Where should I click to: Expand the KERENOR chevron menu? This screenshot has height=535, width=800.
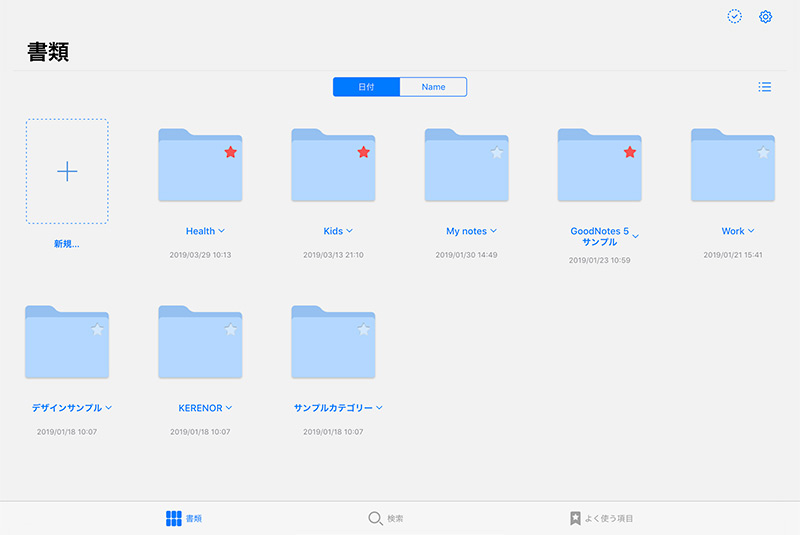229,408
